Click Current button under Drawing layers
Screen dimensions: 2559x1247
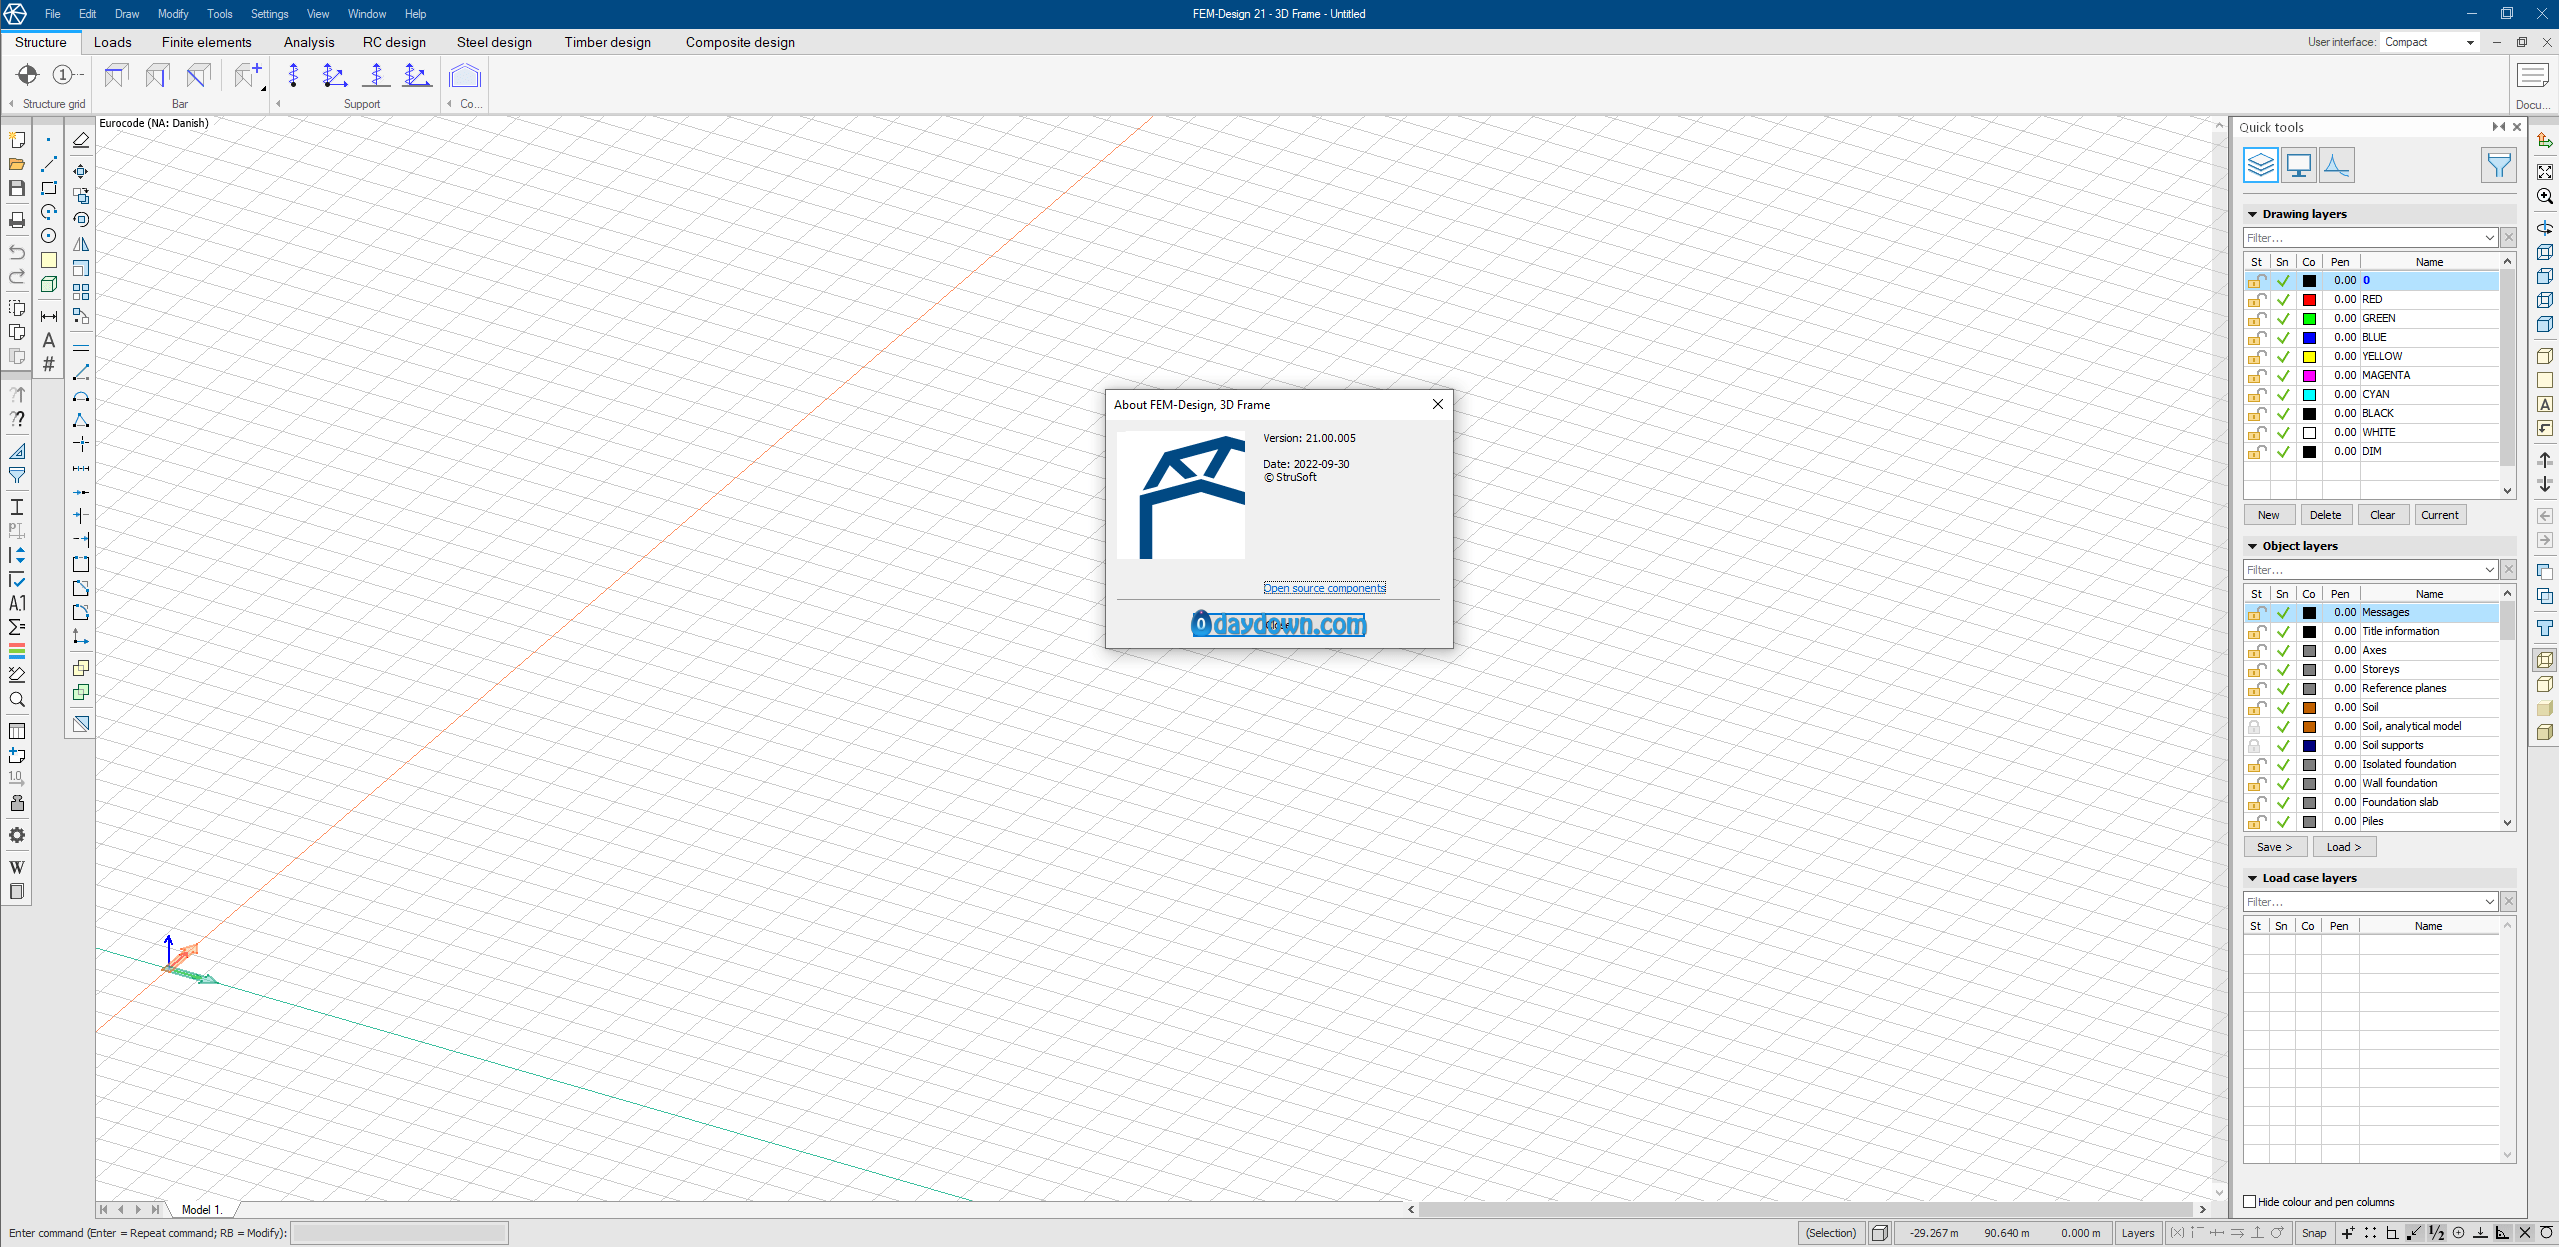(2439, 515)
